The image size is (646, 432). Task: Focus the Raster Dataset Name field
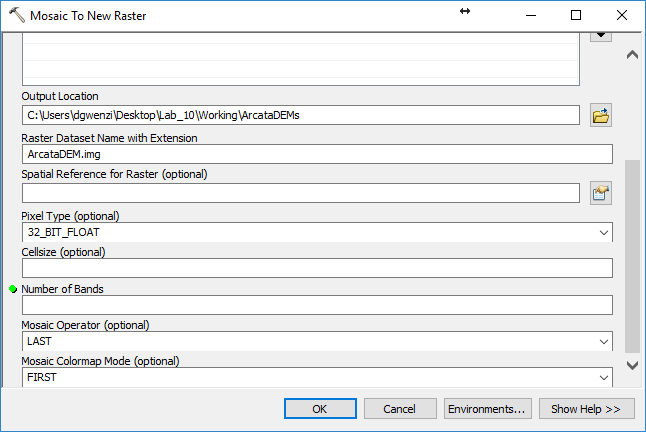coord(317,154)
